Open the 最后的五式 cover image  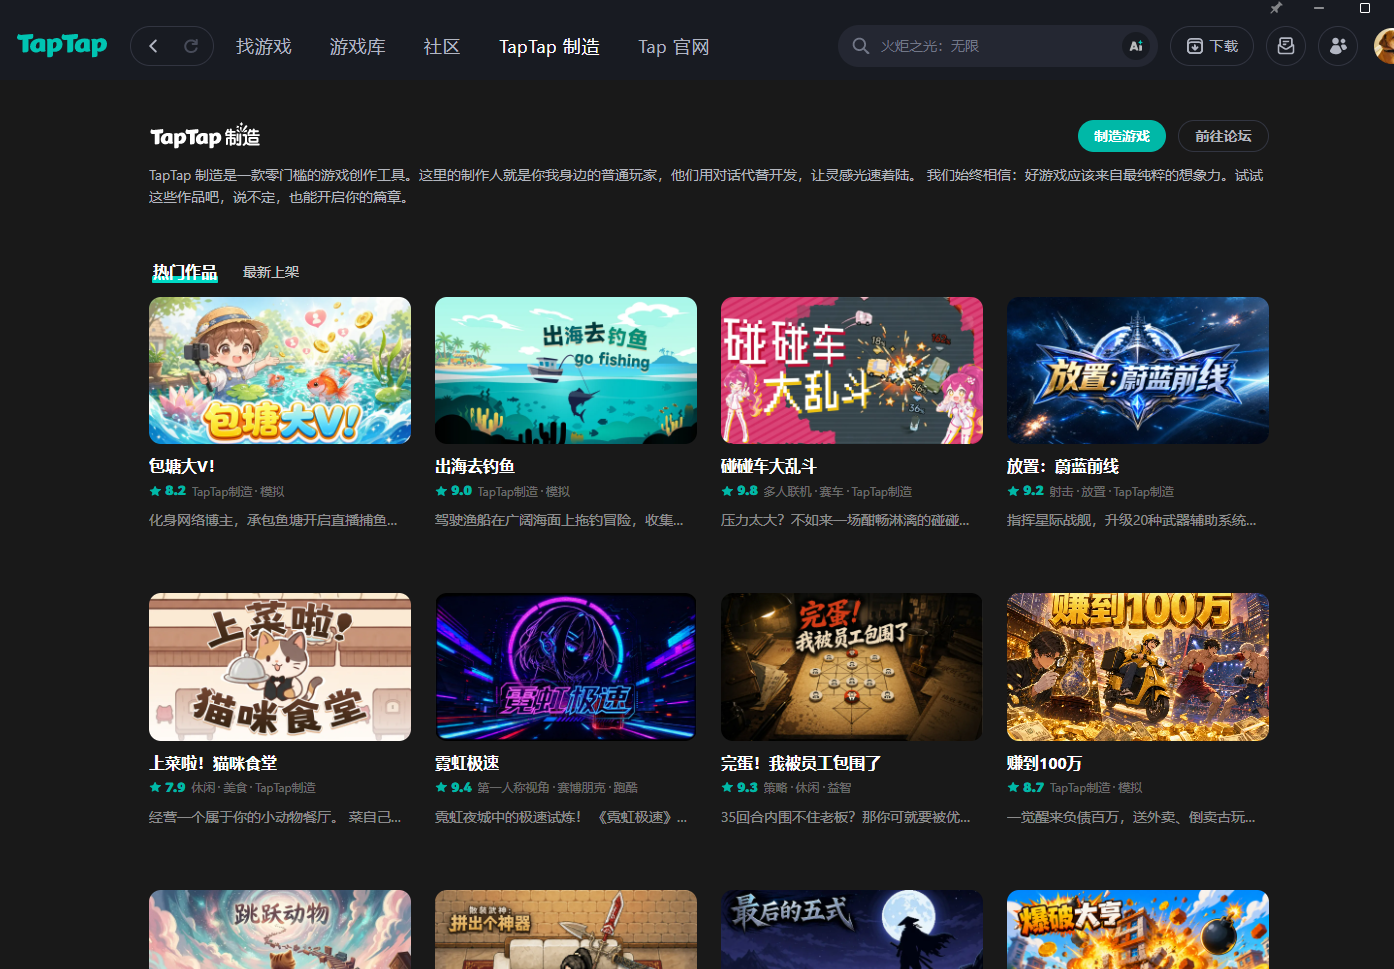click(852, 929)
